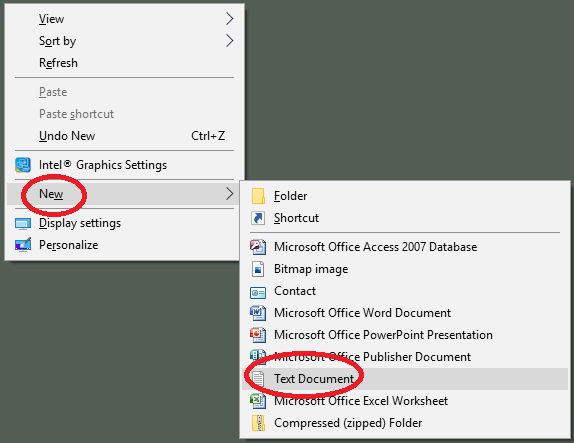Click the Word Document icon
The height and width of the screenshot is (443, 574).
[258, 313]
